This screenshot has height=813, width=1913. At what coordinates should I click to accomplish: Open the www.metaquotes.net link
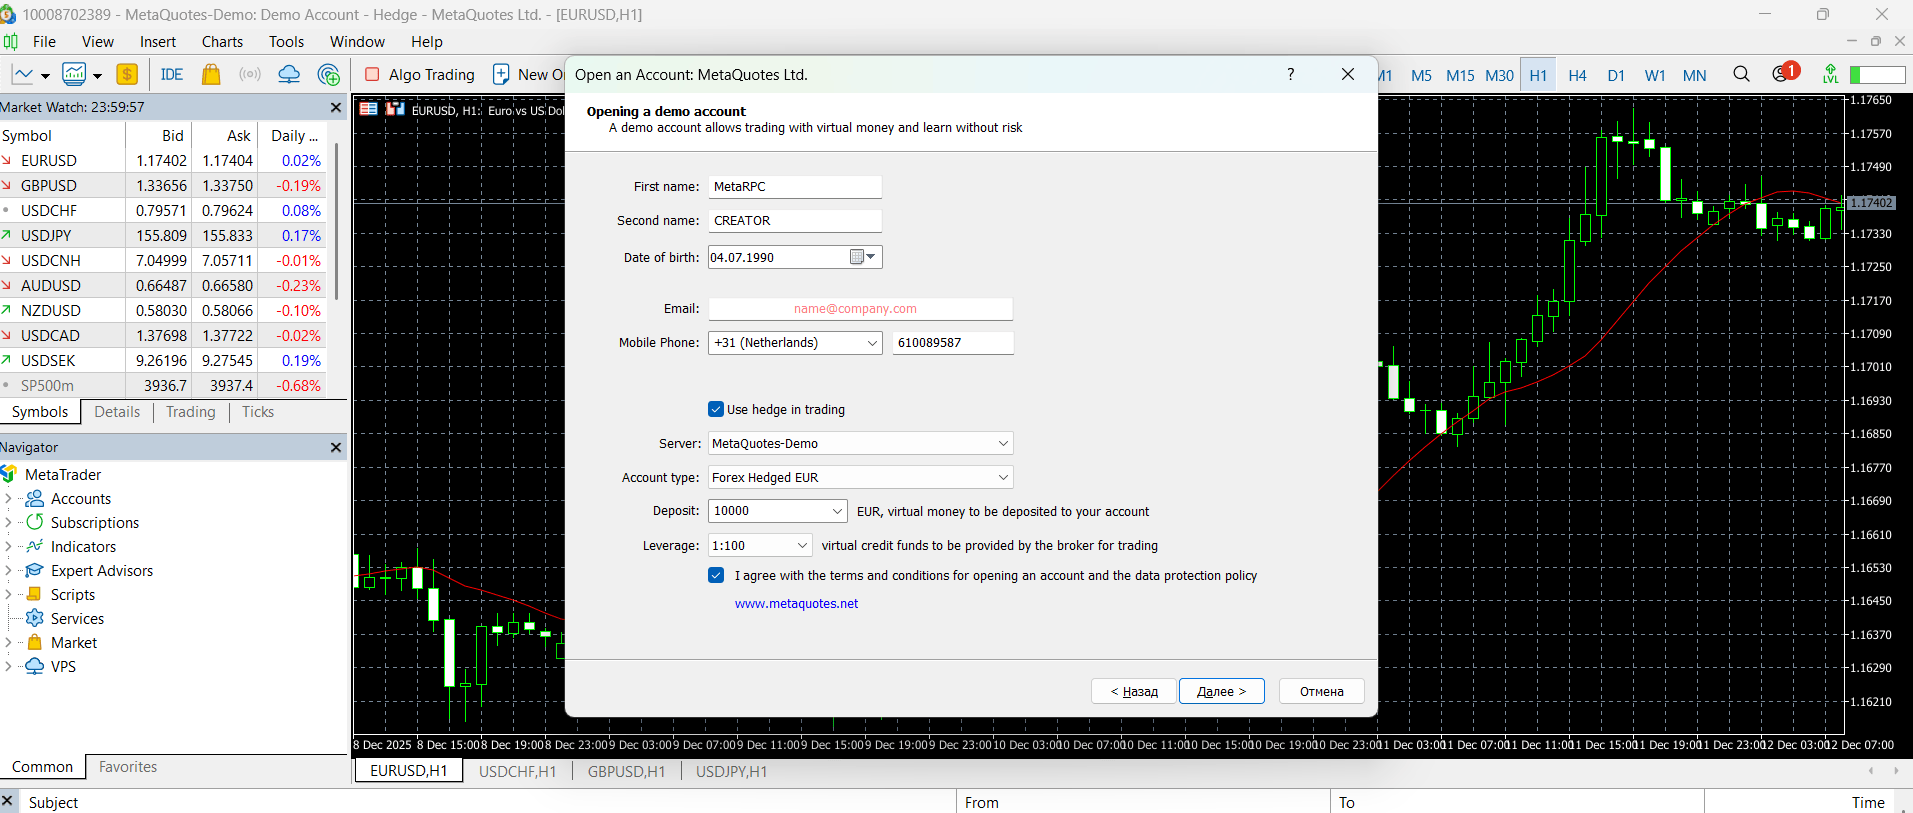coord(796,604)
